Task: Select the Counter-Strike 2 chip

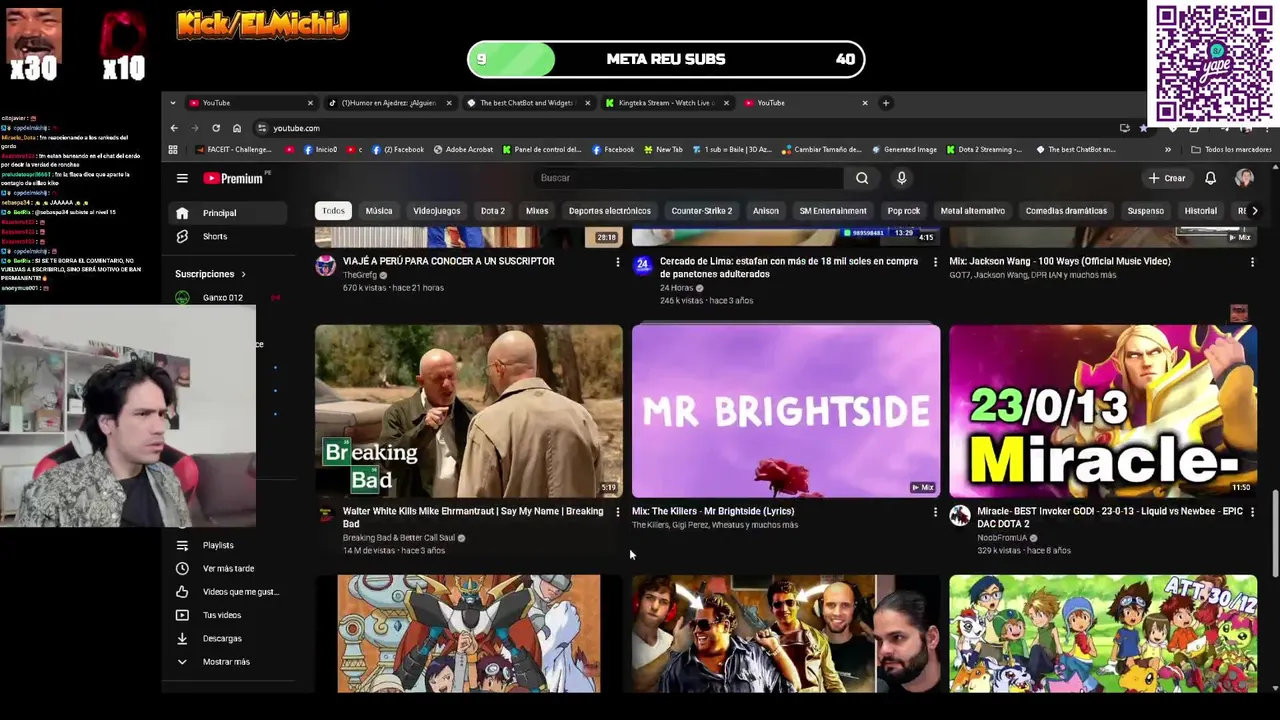Action: [x=702, y=211]
